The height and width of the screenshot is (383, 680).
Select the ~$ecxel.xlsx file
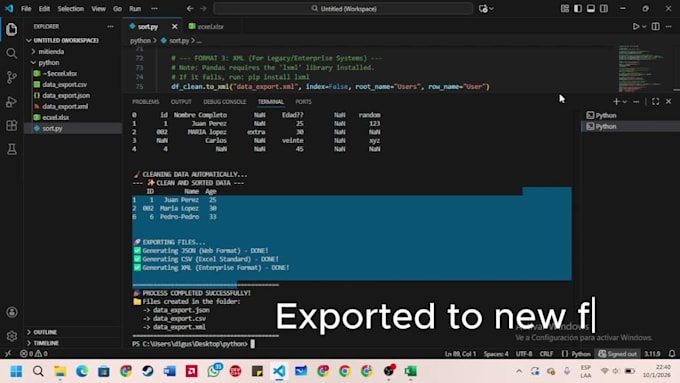pyautogui.click(x=60, y=74)
